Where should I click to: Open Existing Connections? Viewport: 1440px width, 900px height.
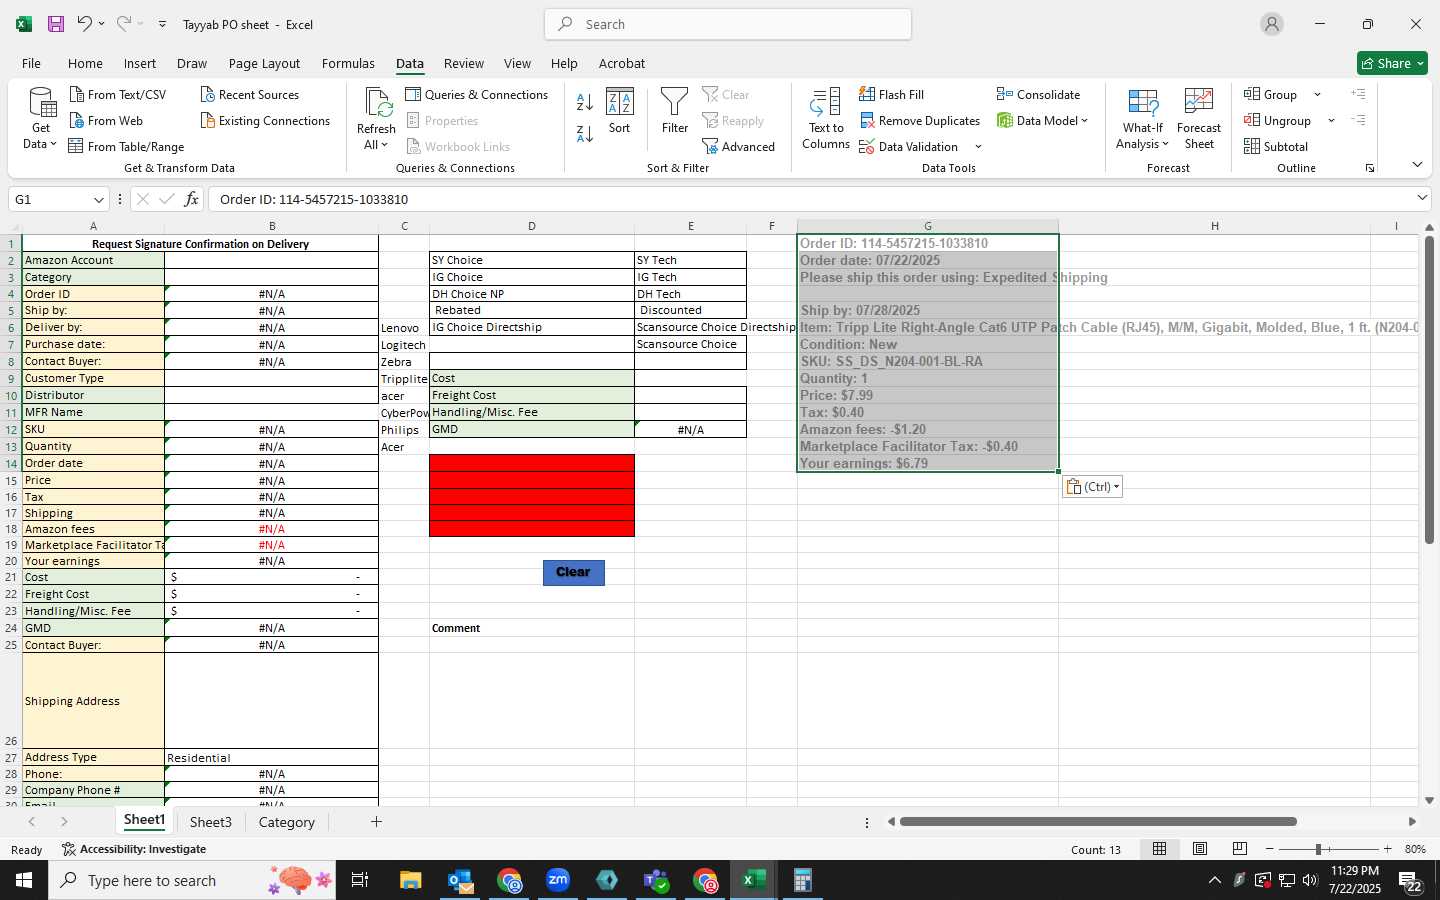click(265, 120)
